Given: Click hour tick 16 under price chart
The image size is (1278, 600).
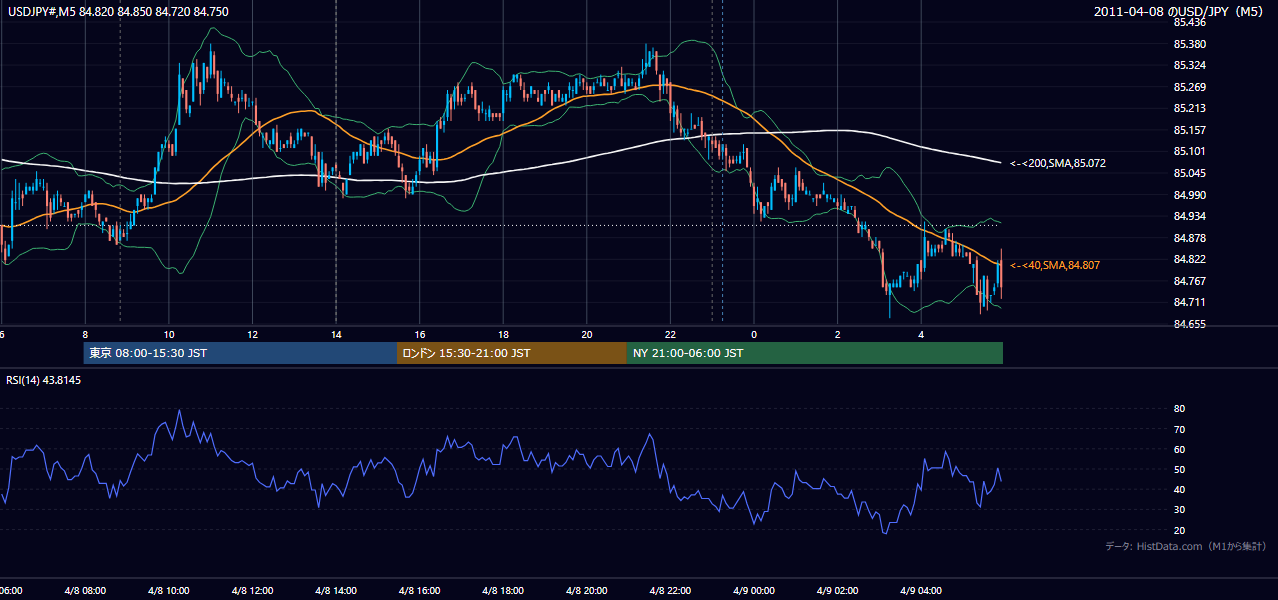Looking at the screenshot, I should (420, 334).
